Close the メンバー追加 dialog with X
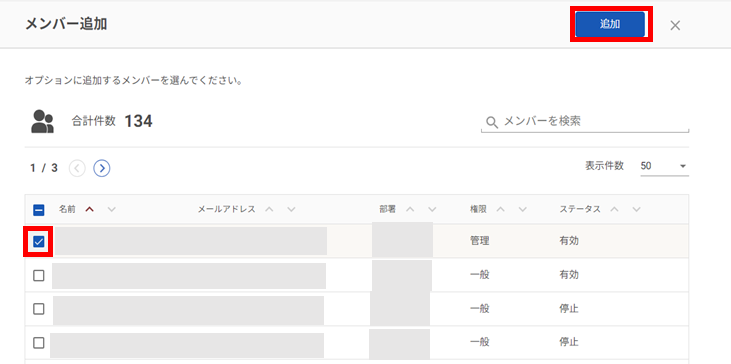Image resolution: width=731 pixels, height=364 pixels. [x=675, y=26]
